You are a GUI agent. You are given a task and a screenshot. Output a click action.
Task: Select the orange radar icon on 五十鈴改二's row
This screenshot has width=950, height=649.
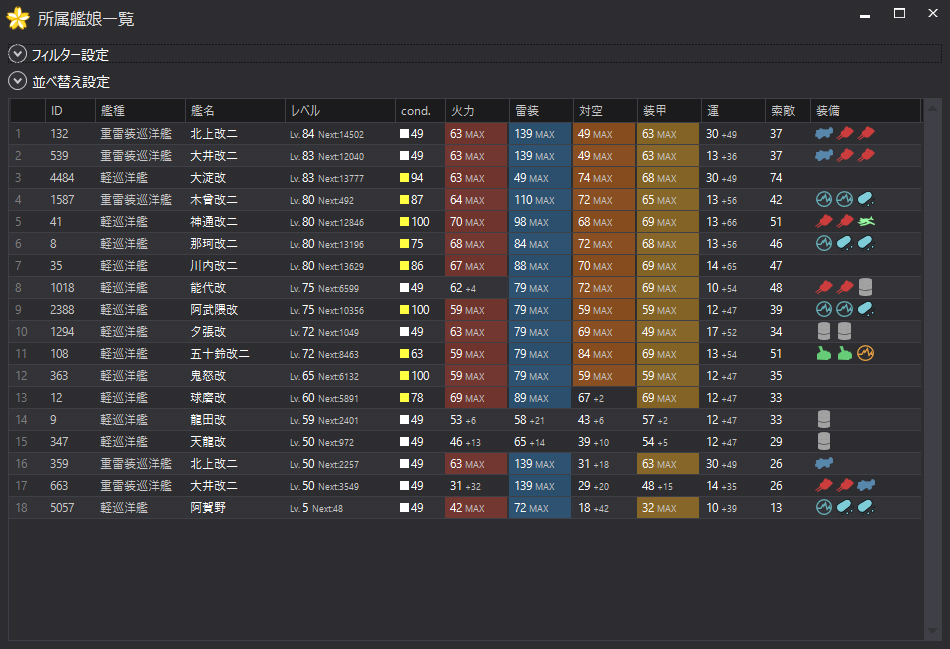[x=865, y=352]
